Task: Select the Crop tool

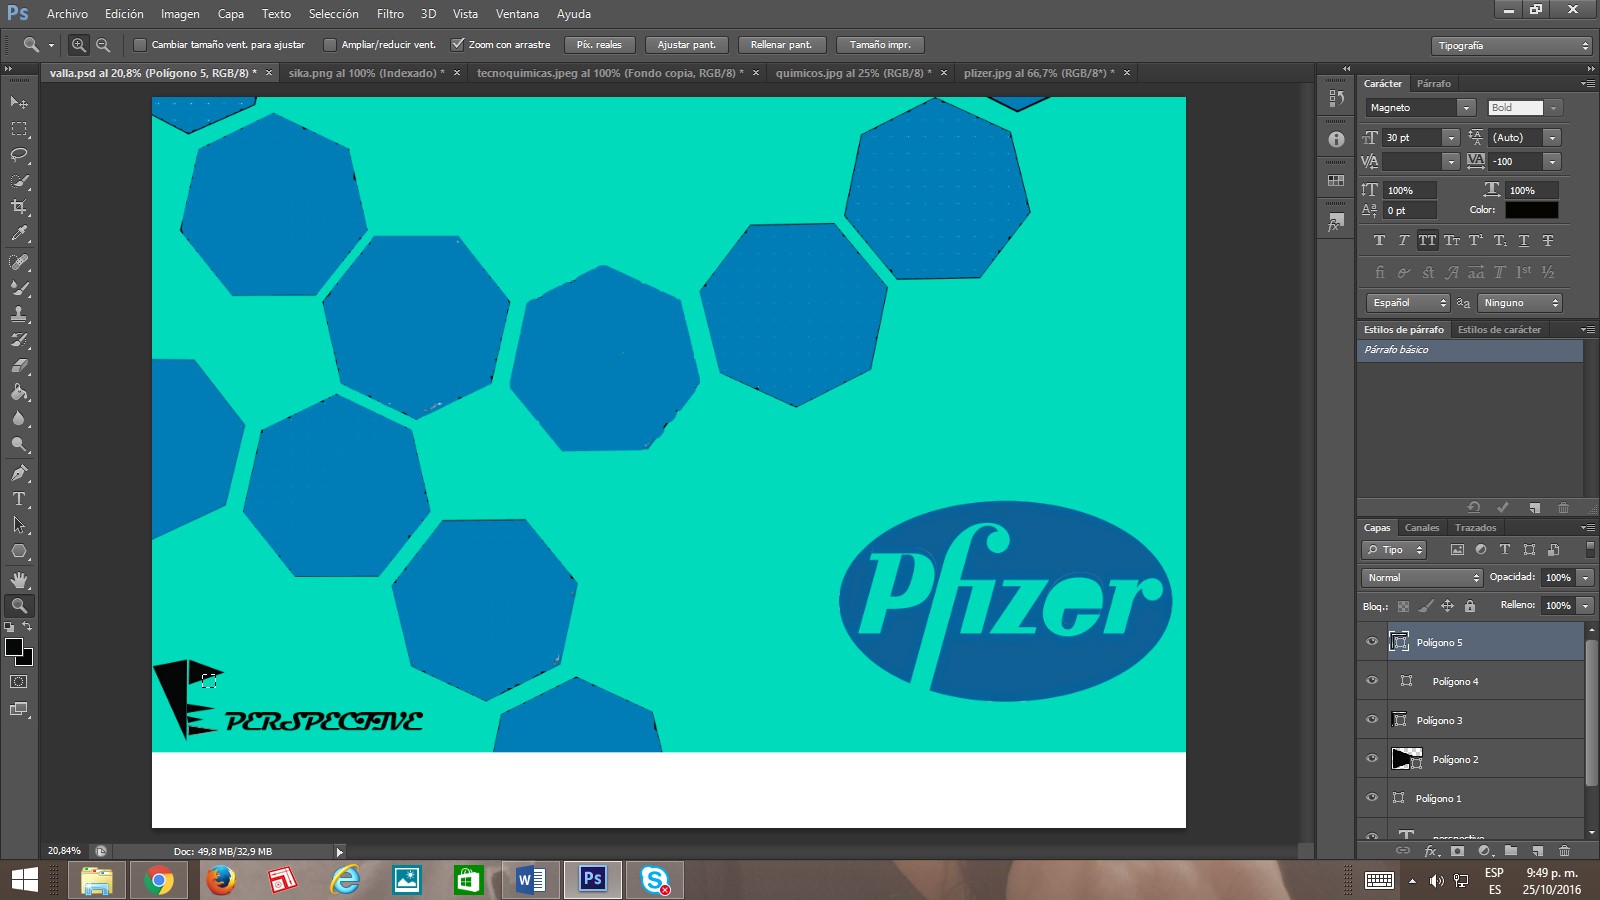Action: [19, 207]
